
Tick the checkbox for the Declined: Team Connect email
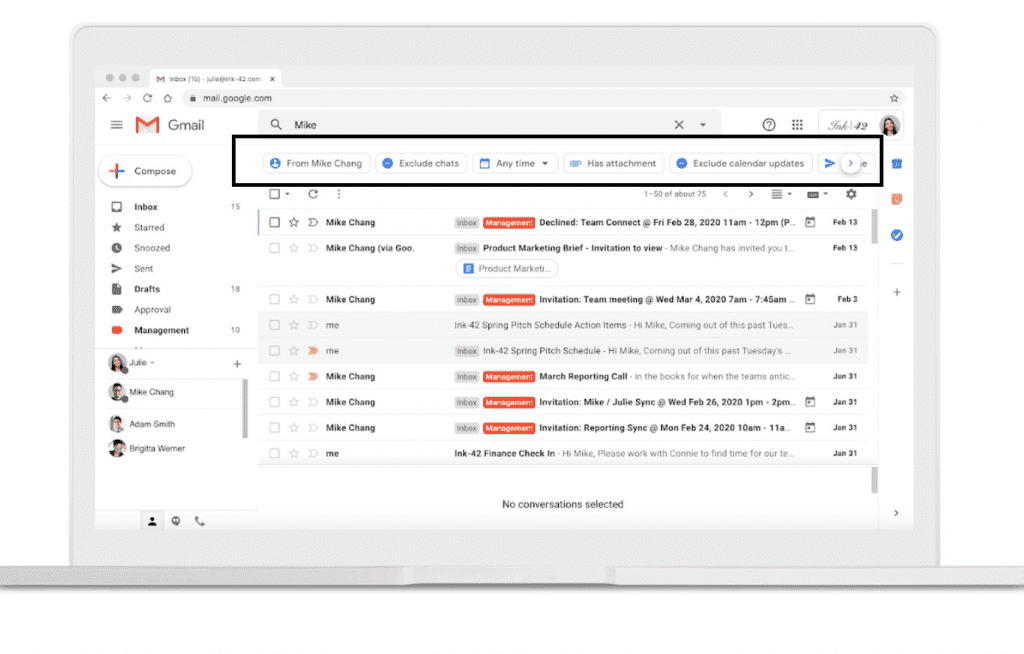coord(274,222)
